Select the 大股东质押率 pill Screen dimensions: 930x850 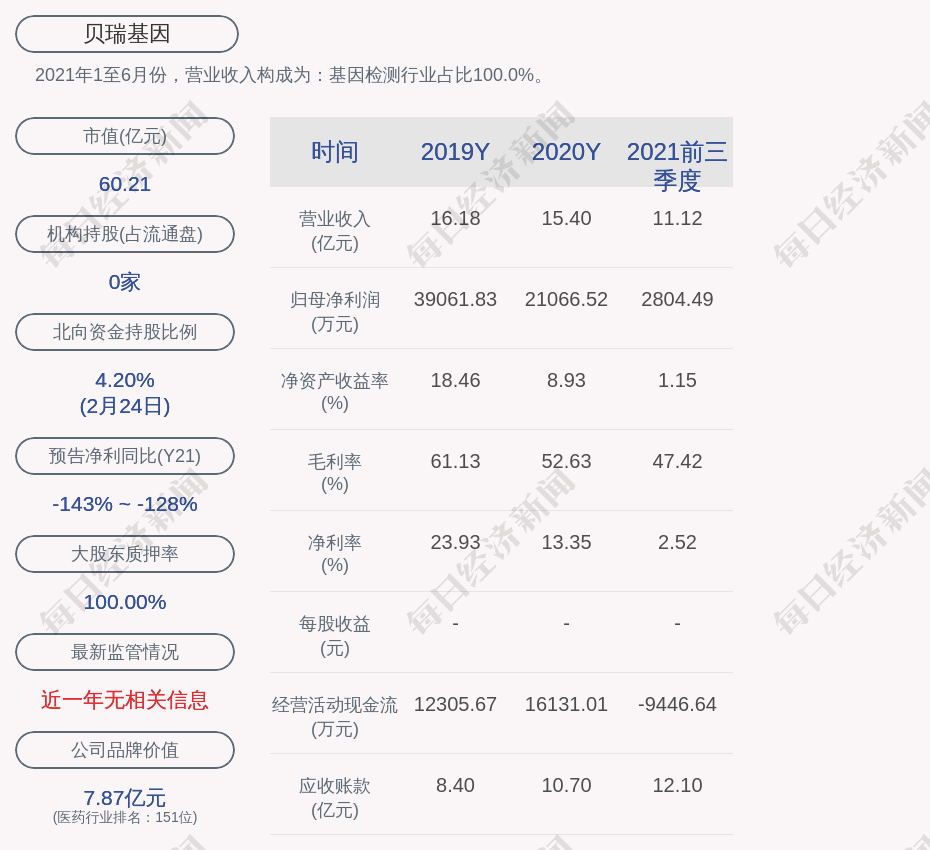pos(125,553)
